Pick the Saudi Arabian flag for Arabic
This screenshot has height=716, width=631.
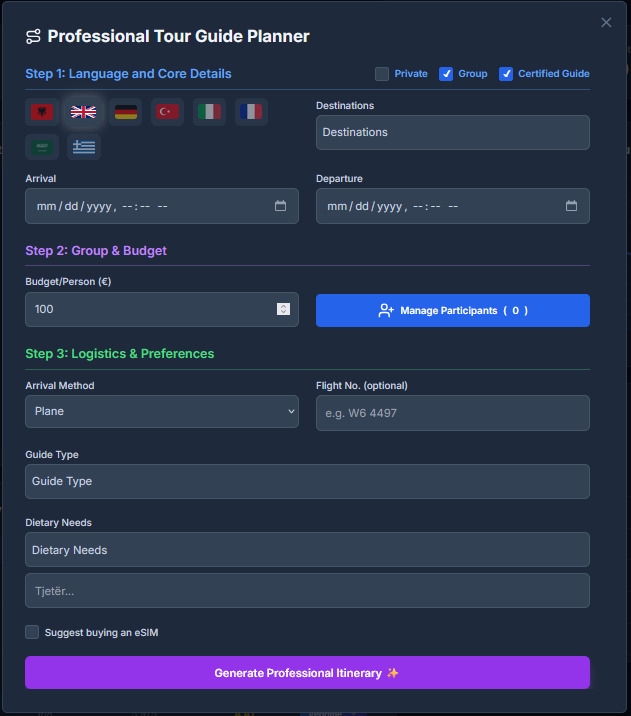point(41,147)
